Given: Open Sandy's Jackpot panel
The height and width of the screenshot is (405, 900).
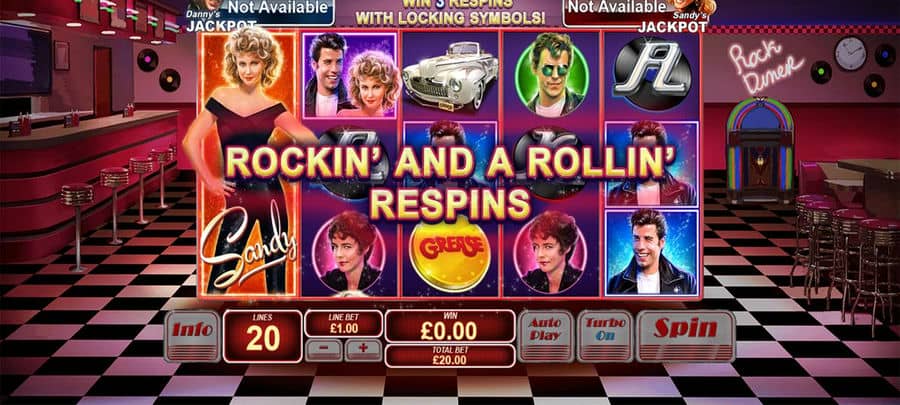Looking at the screenshot, I should coord(639,13).
